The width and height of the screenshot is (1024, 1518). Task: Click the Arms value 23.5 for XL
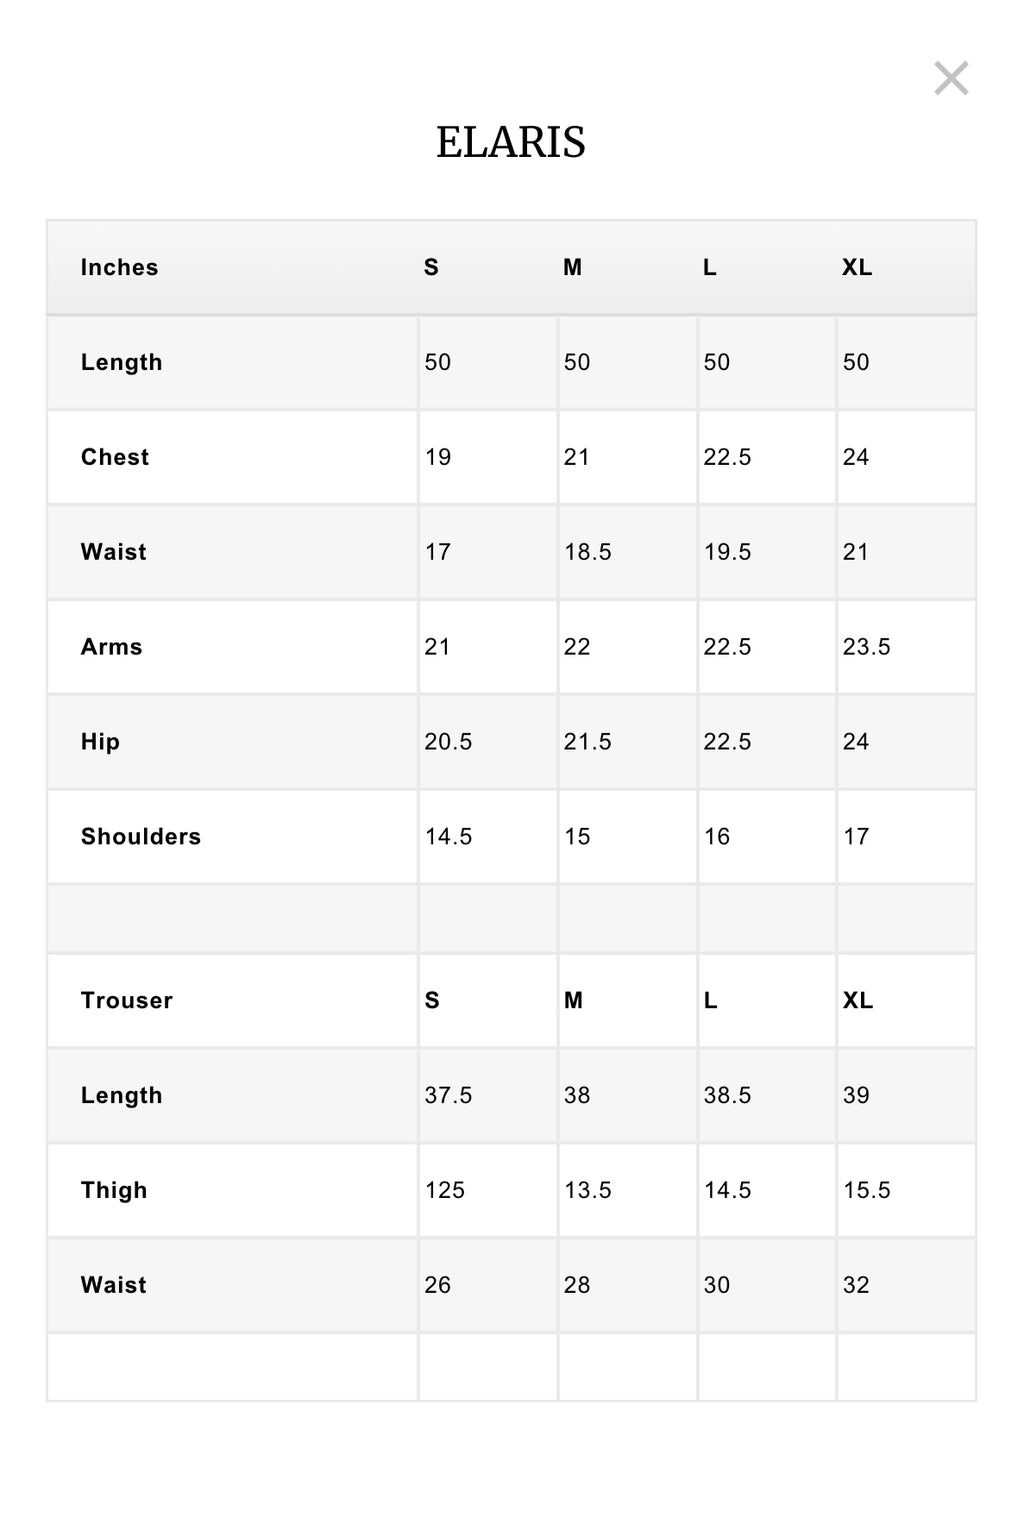[866, 647]
